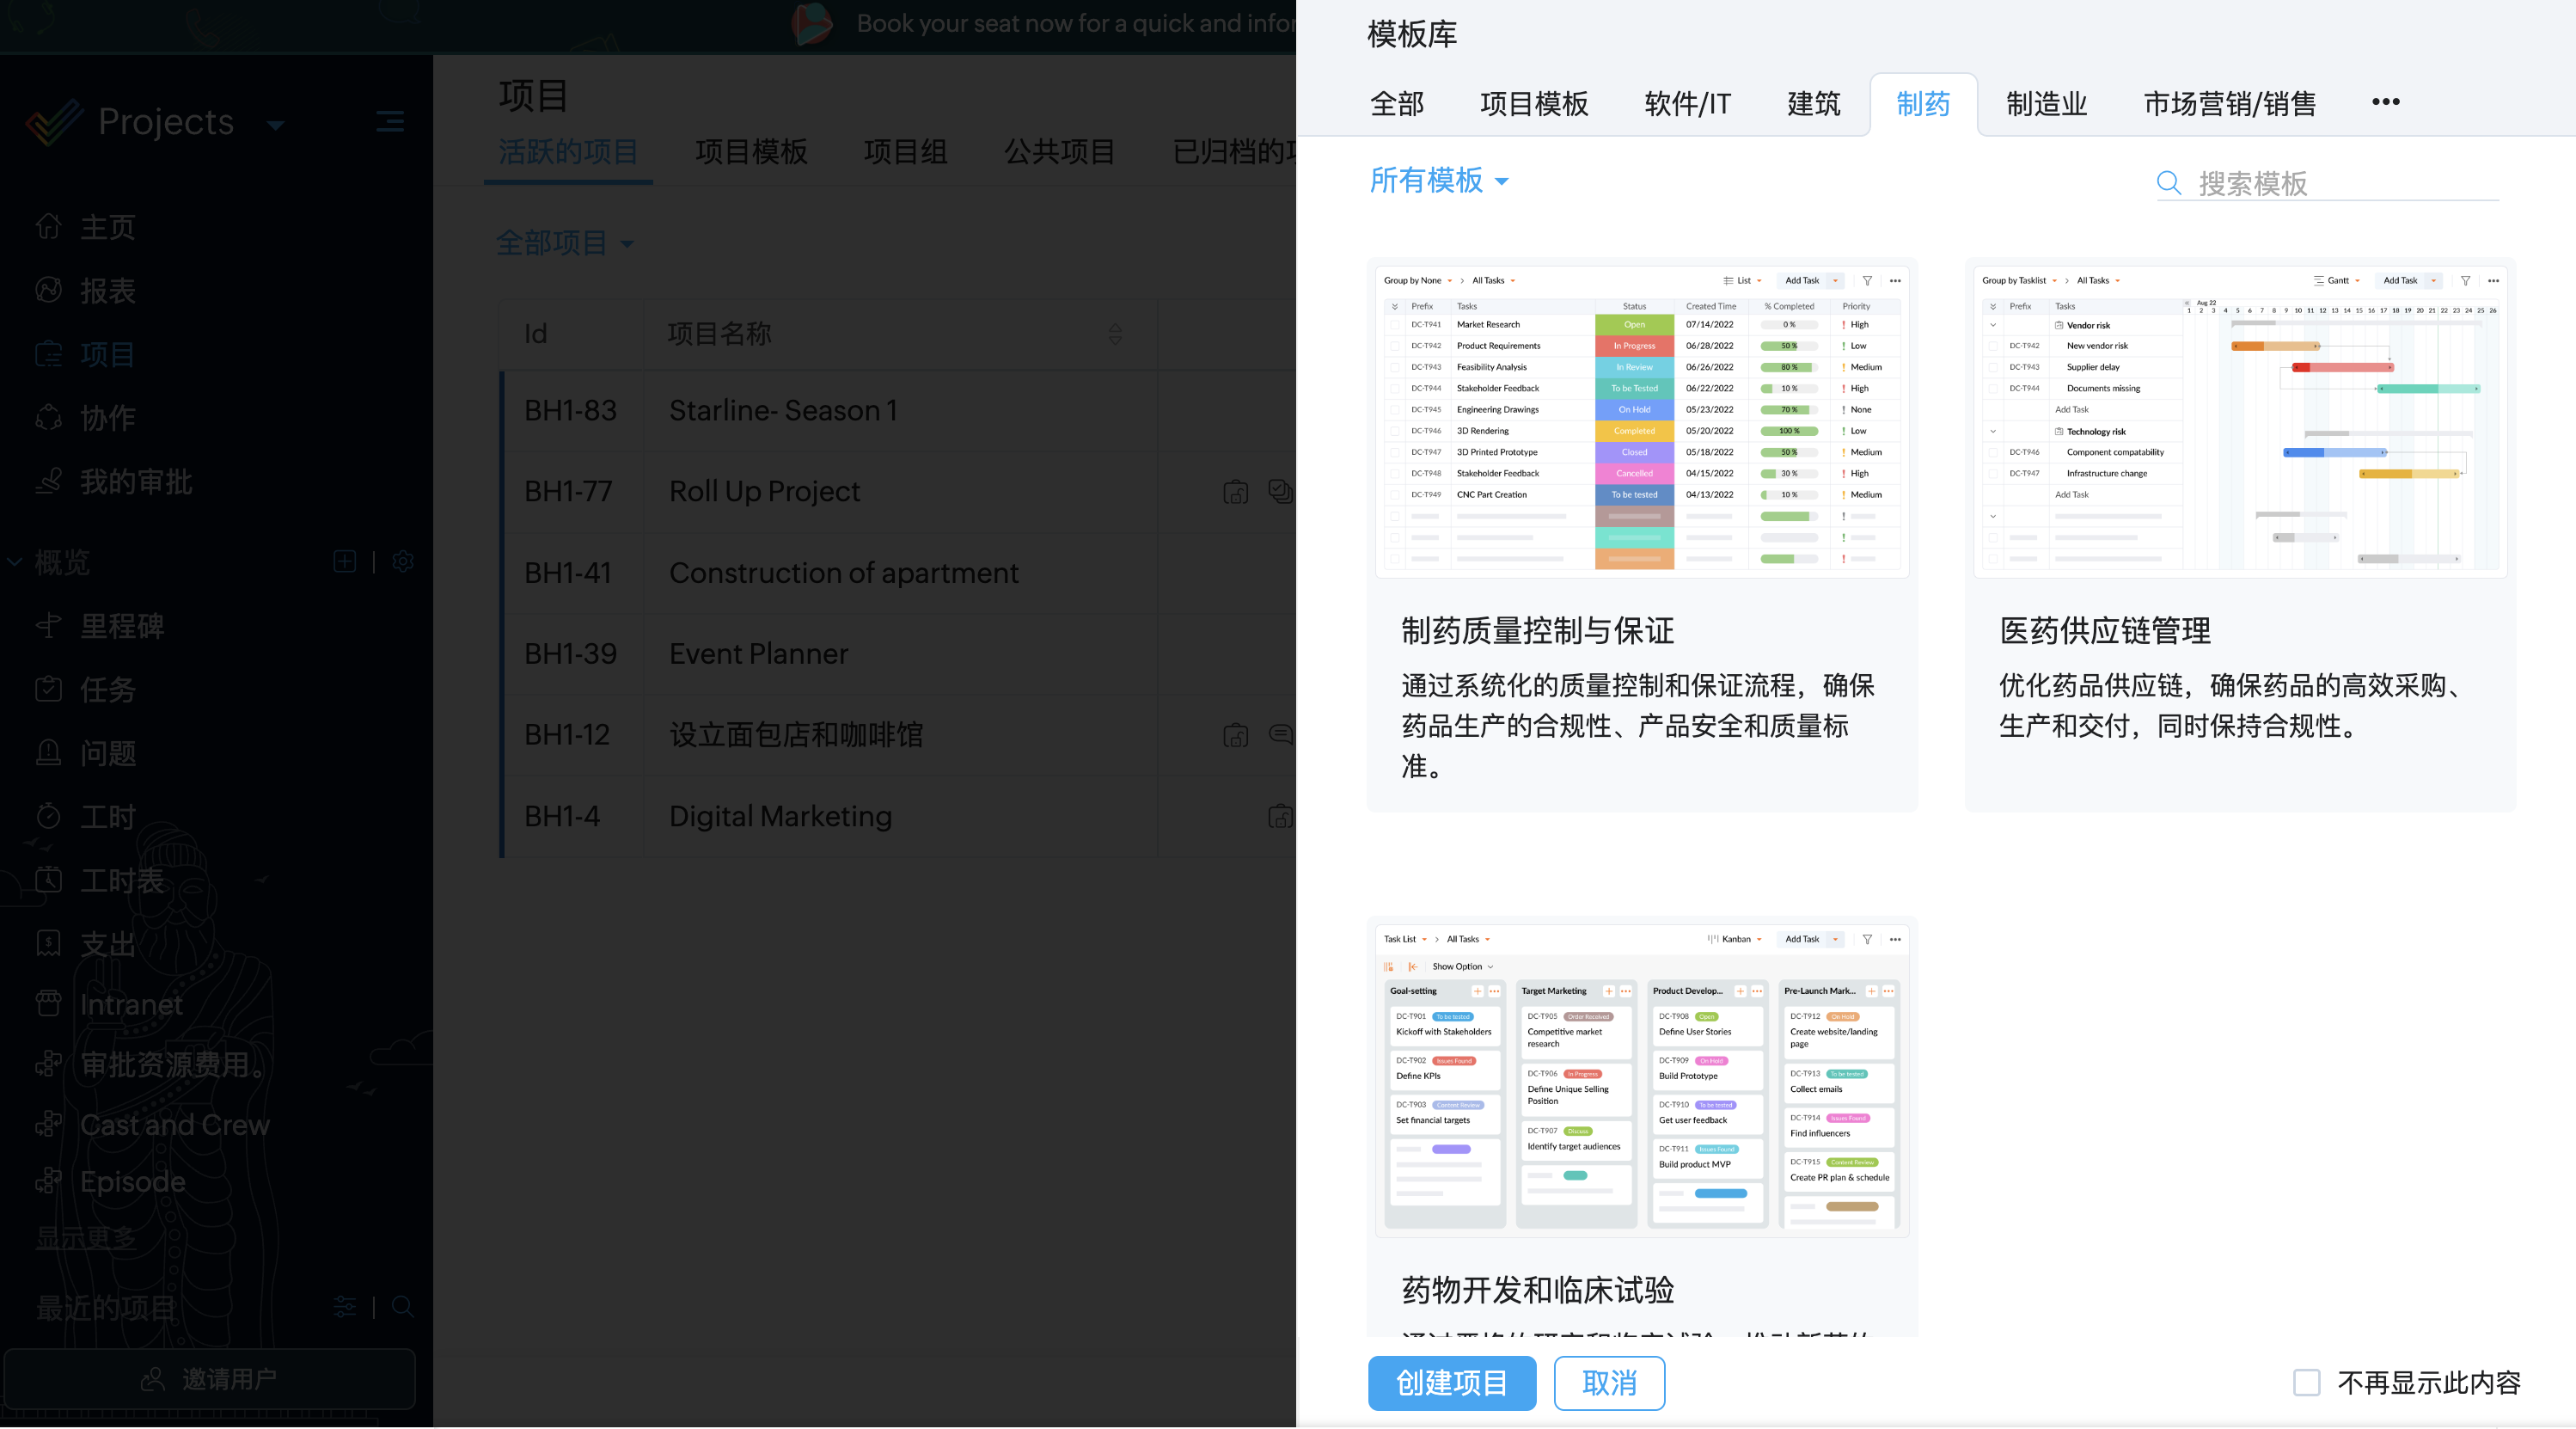Viewport: 2576px width, 1429px height.
Task: Click the overview settings gear icon
Action: [403, 562]
